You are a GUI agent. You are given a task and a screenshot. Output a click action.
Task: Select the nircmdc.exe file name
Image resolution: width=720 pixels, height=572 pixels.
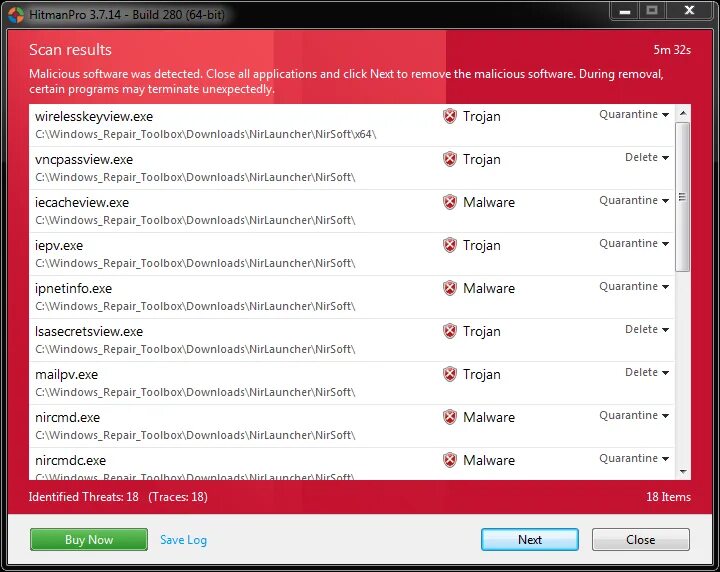(x=70, y=460)
